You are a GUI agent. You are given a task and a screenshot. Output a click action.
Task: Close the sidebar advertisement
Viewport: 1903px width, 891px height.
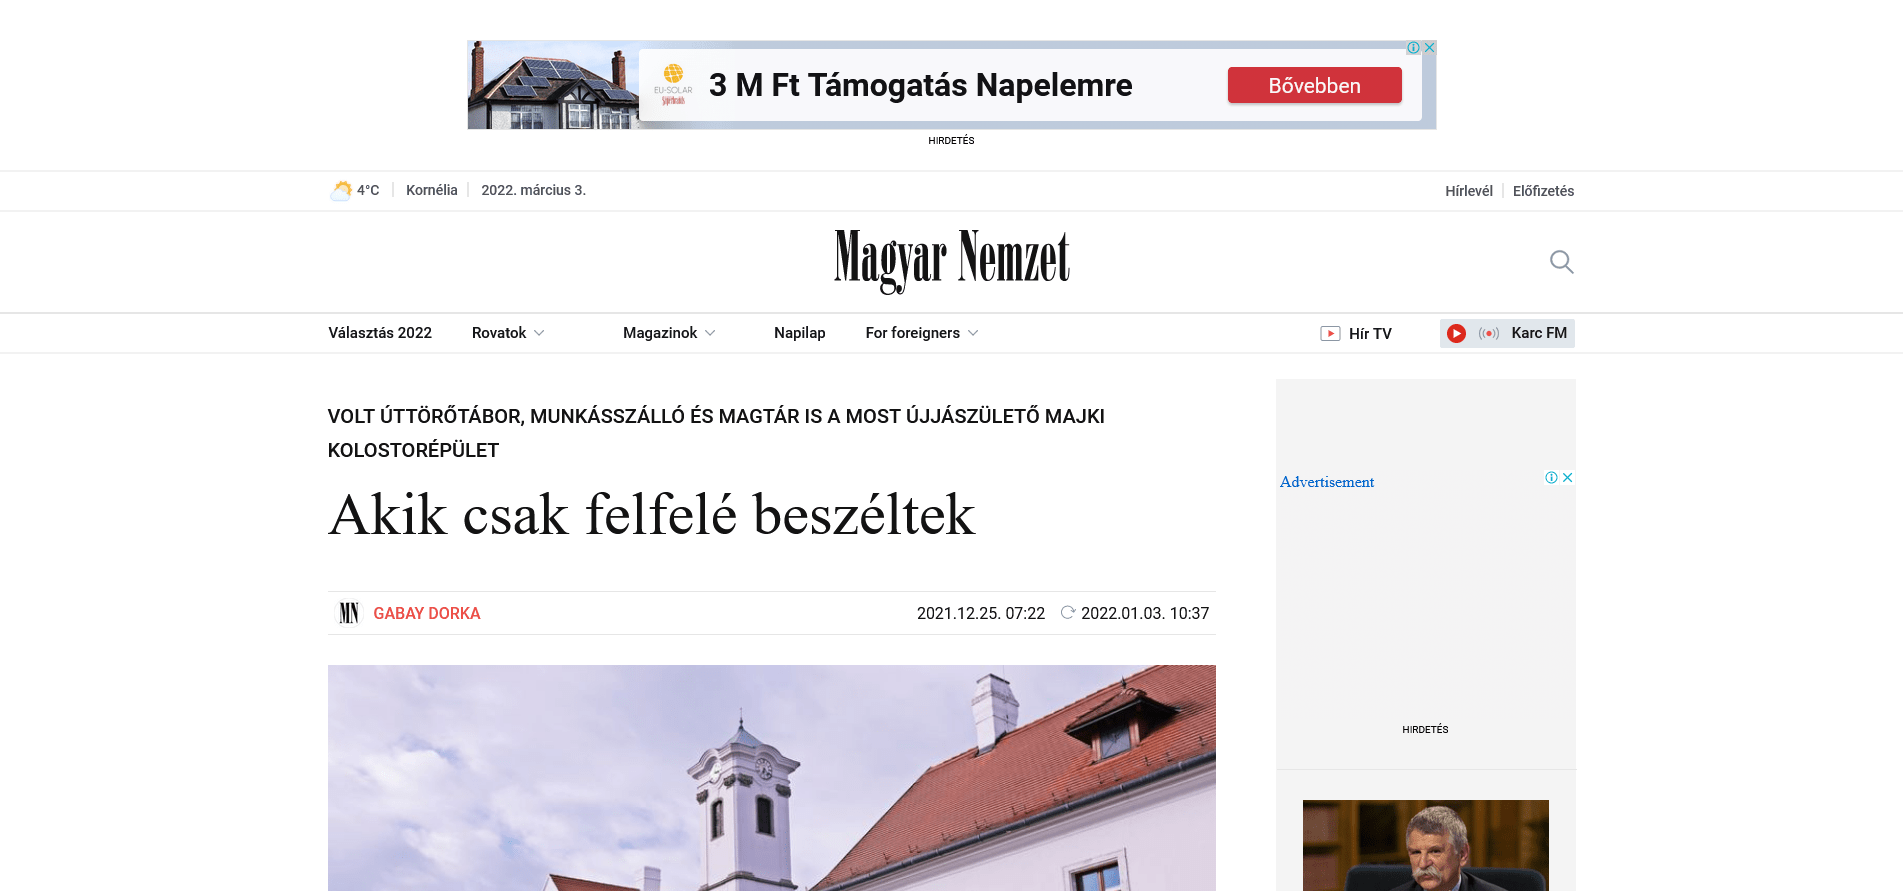1568,478
